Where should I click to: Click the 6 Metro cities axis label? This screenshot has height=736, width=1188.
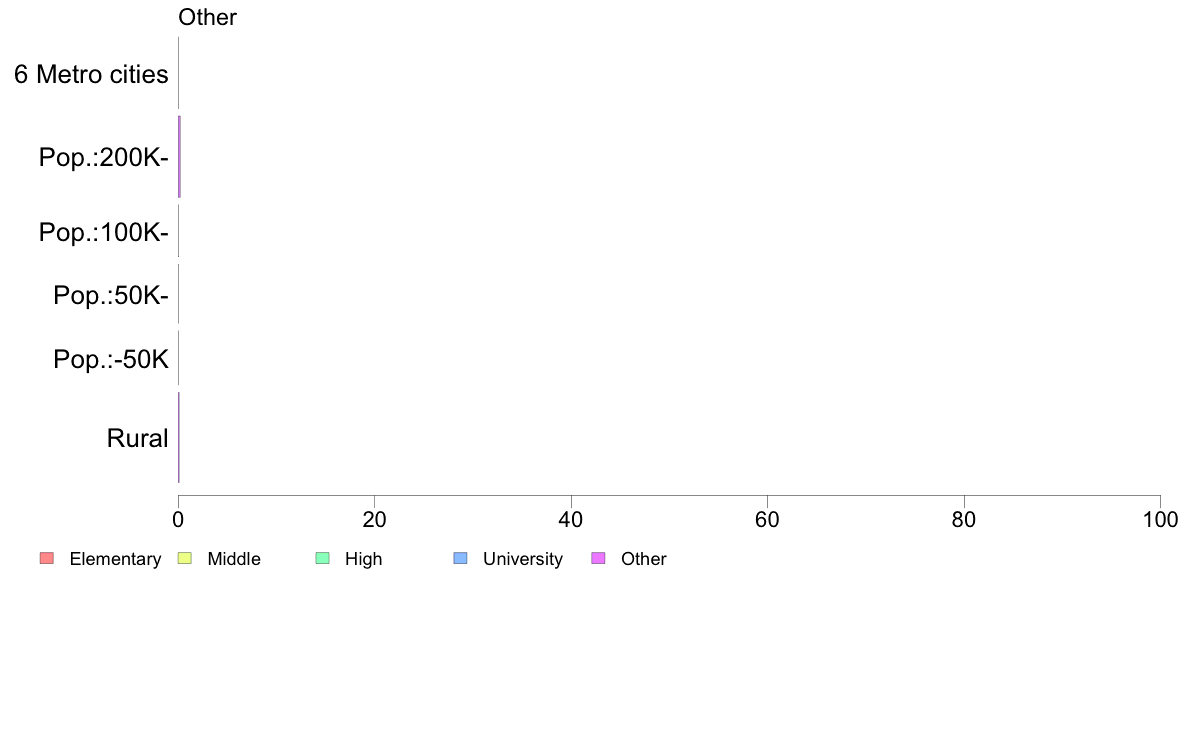[x=91, y=74]
